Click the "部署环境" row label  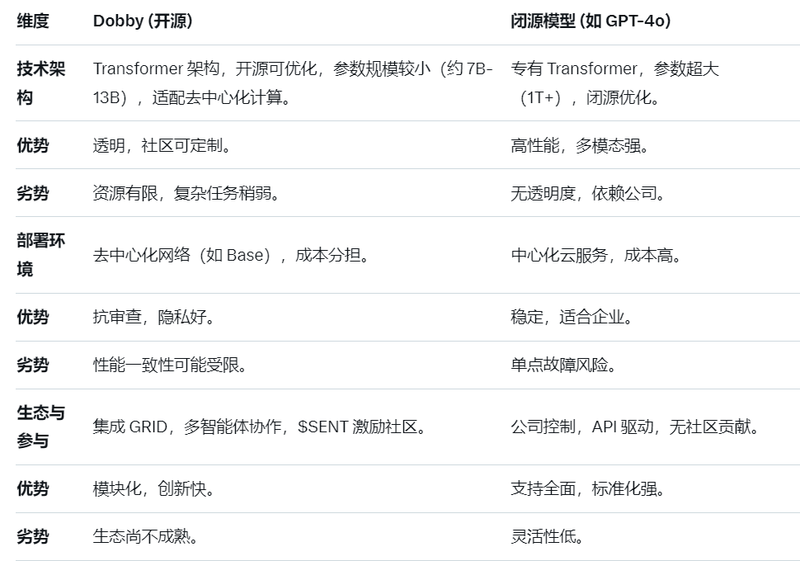pos(39,255)
